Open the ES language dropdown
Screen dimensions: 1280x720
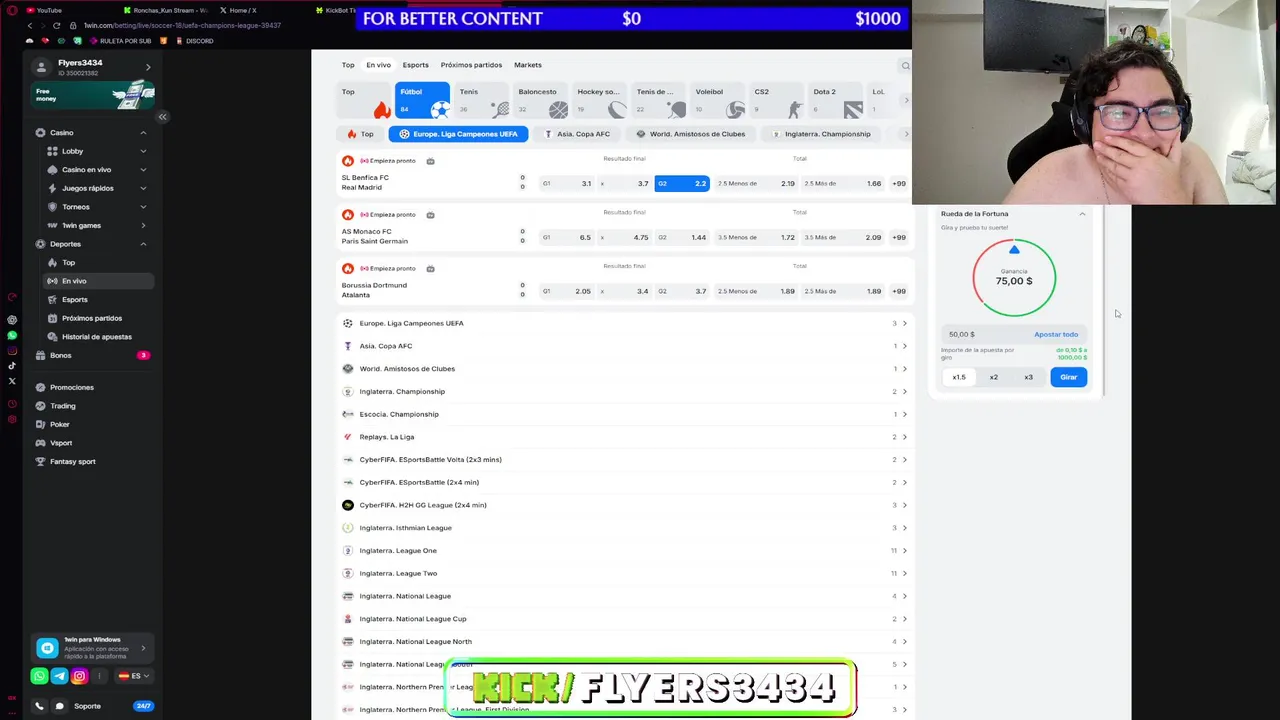133,676
